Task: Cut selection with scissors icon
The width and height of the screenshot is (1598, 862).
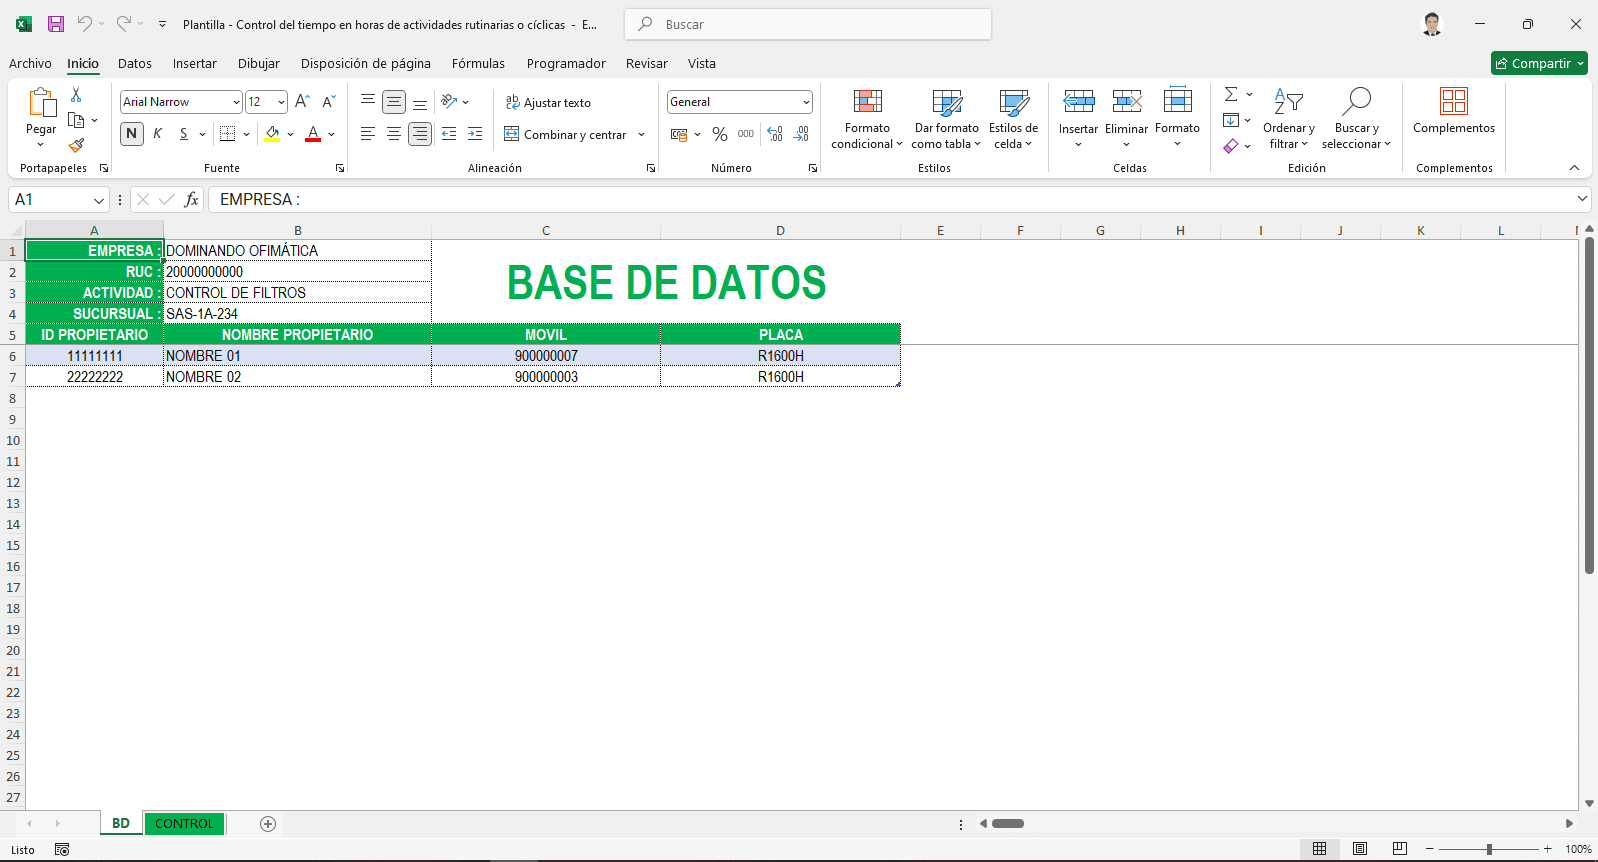Action: 76,94
